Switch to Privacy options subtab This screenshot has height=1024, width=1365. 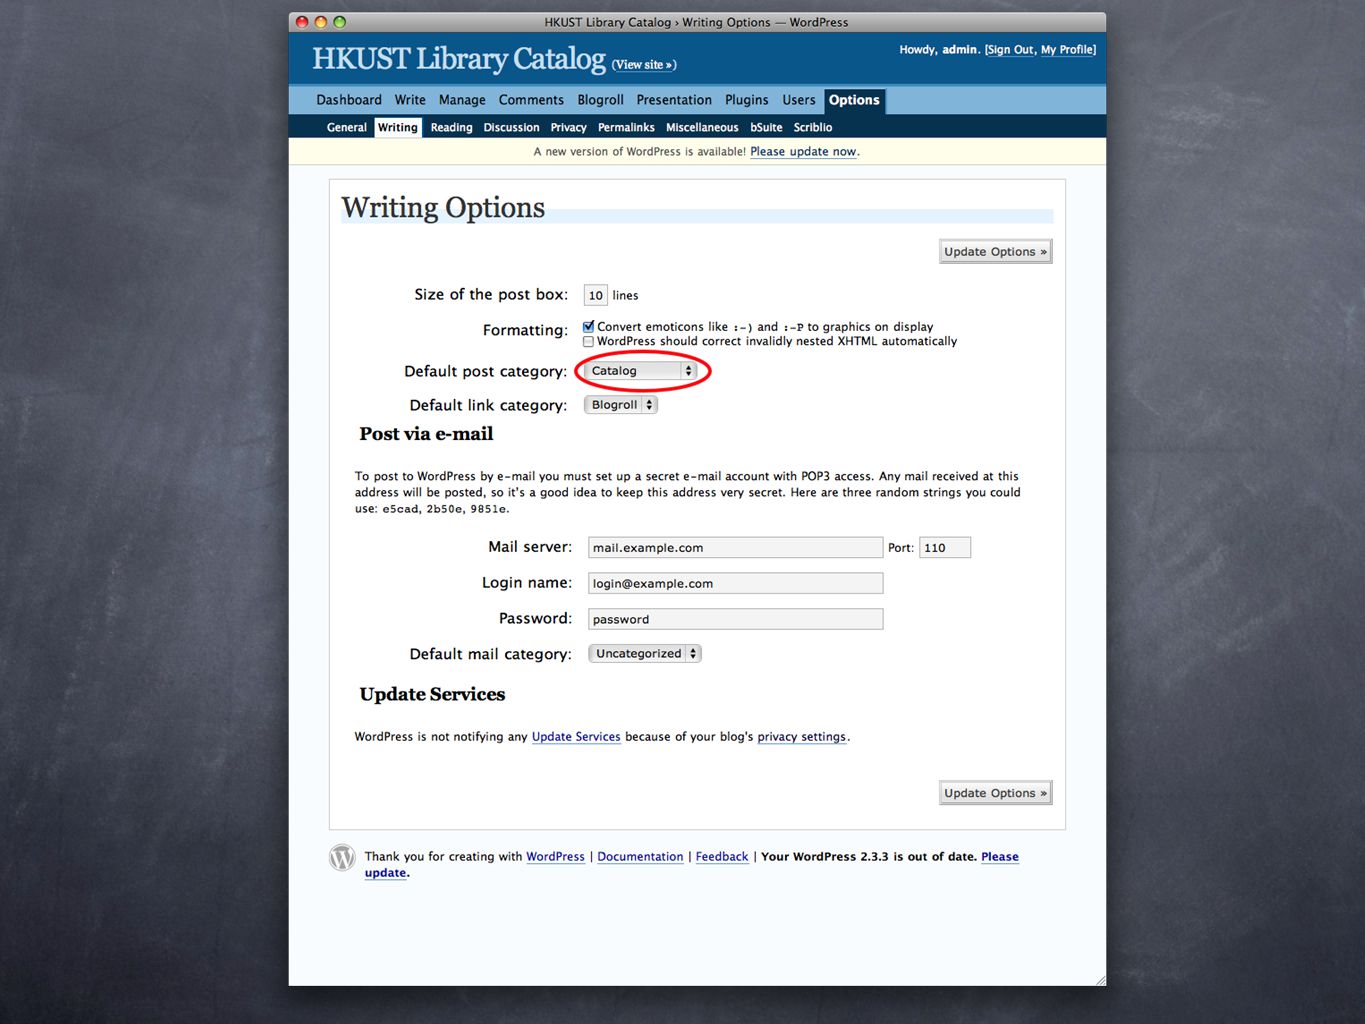click(568, 127)
